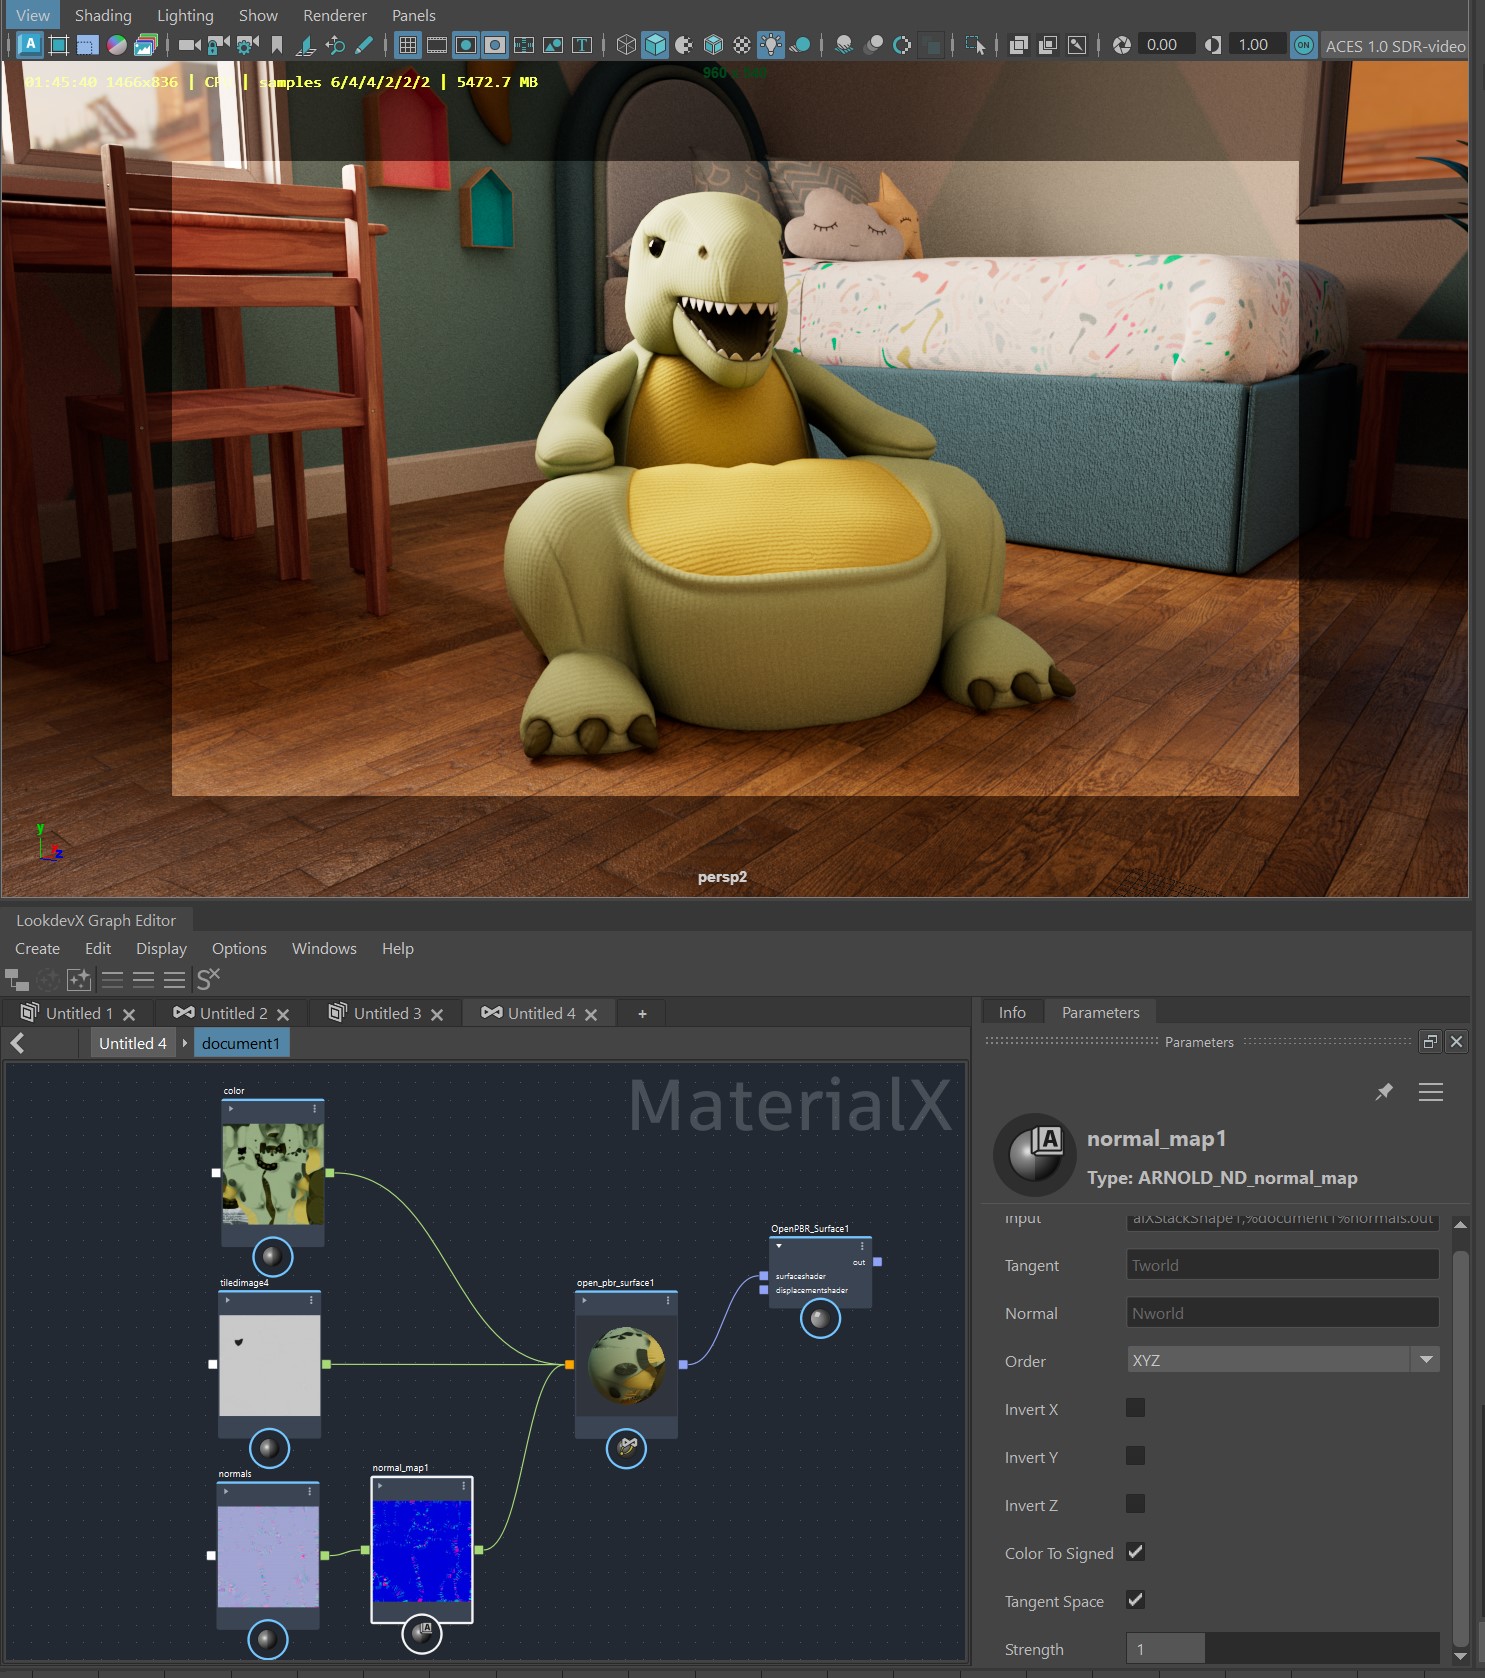1485x1678 pixels.
Task: Click the Normal input field
Action: (1282, 1312)
